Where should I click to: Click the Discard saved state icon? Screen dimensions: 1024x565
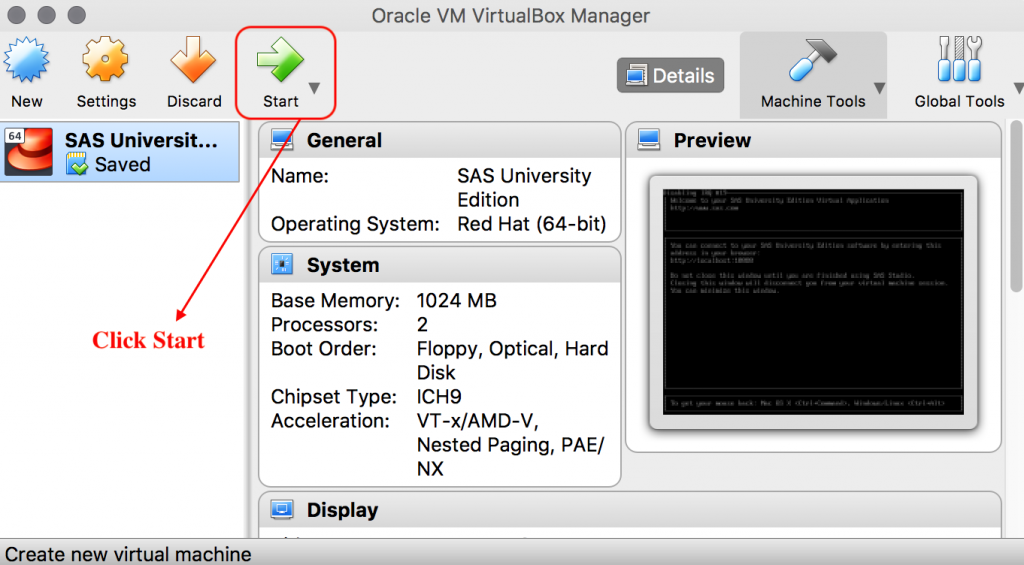tap(193, 59)
